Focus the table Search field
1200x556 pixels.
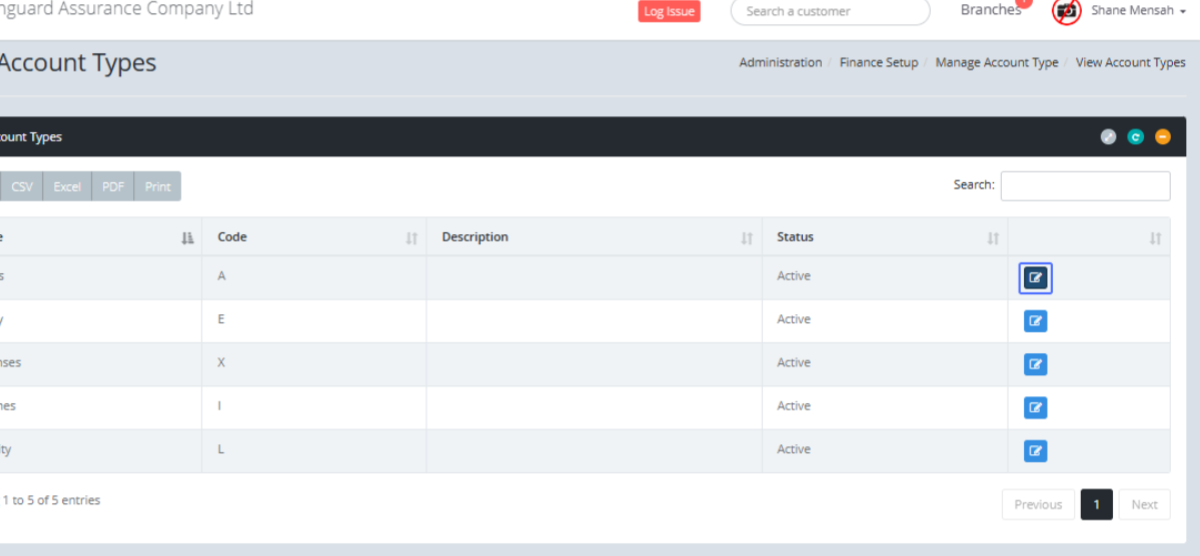(1085, 186)
